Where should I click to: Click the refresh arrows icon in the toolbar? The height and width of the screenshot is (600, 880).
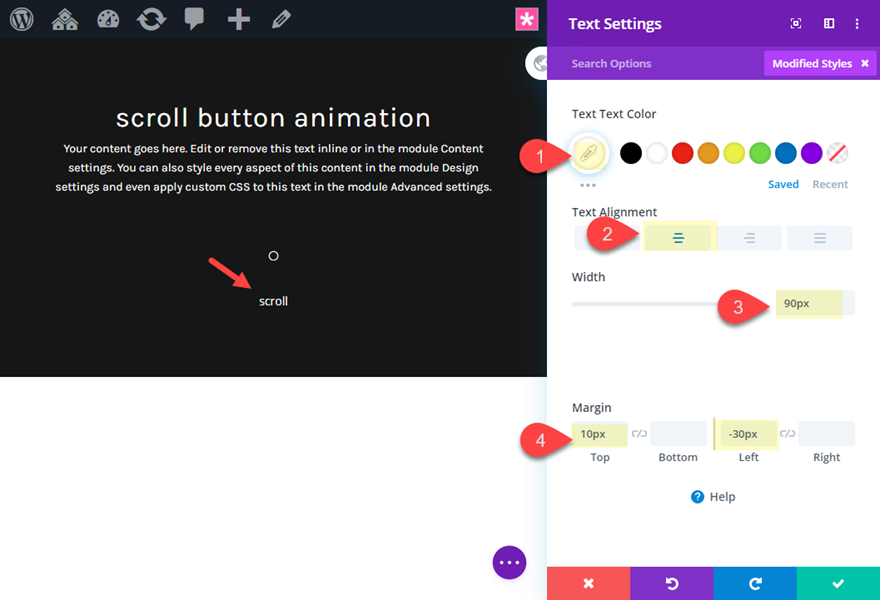[x=150, y=18]
